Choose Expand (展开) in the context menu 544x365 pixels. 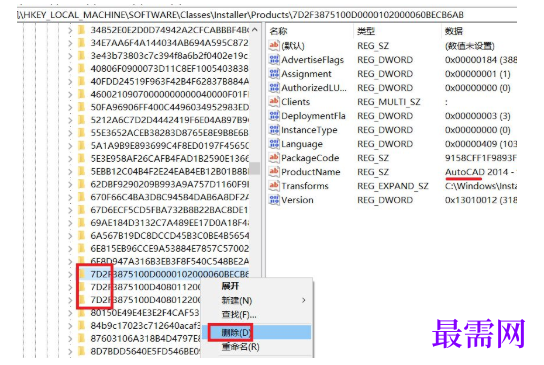tap(230, 286)
